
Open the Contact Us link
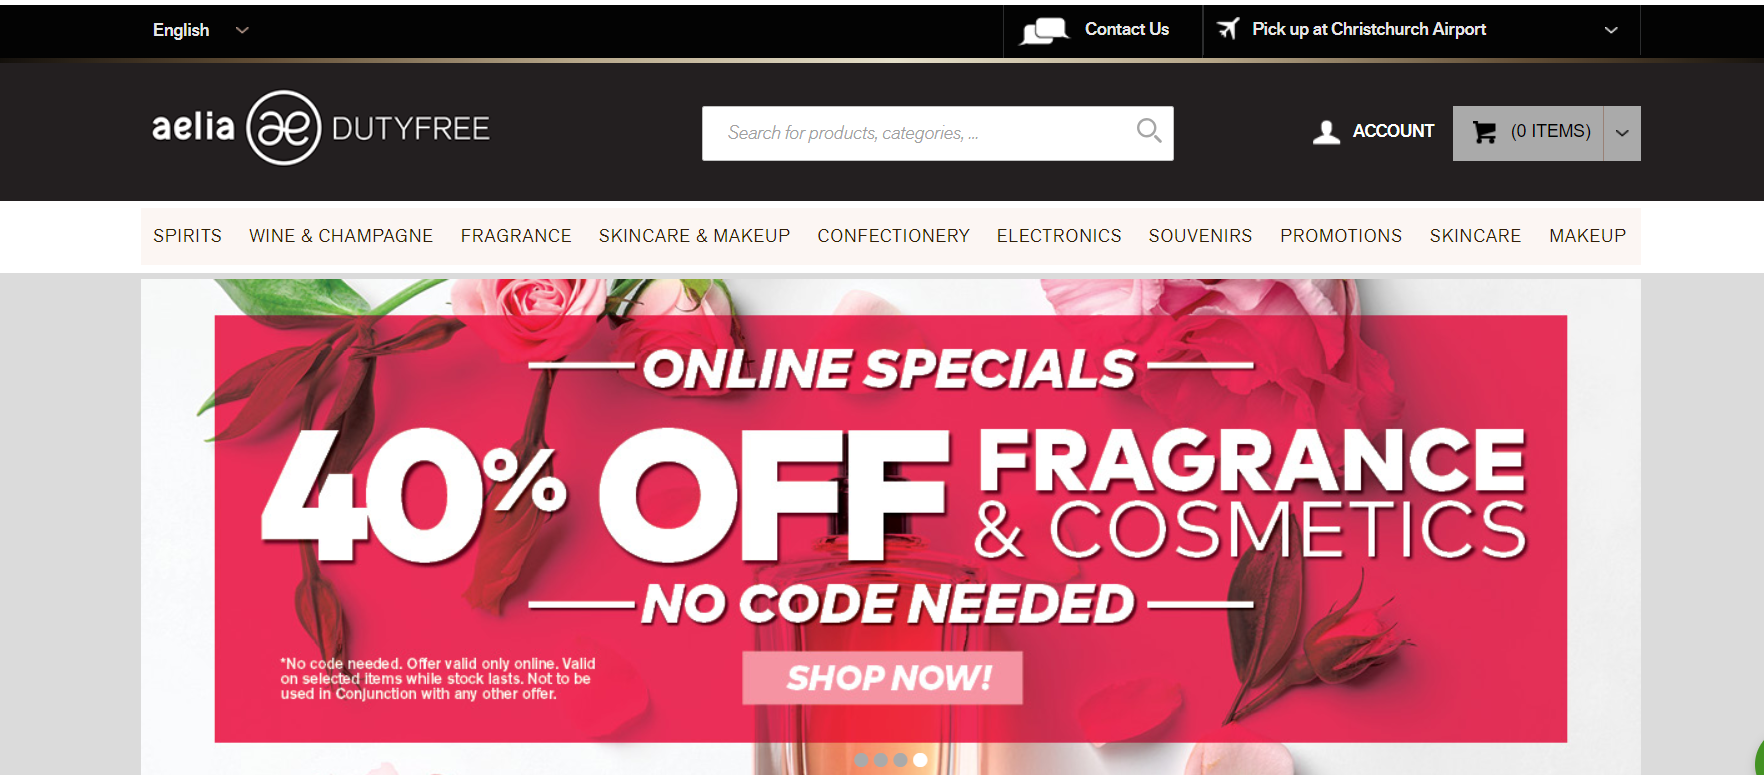pyautogui.click(x=1127, y=29)
